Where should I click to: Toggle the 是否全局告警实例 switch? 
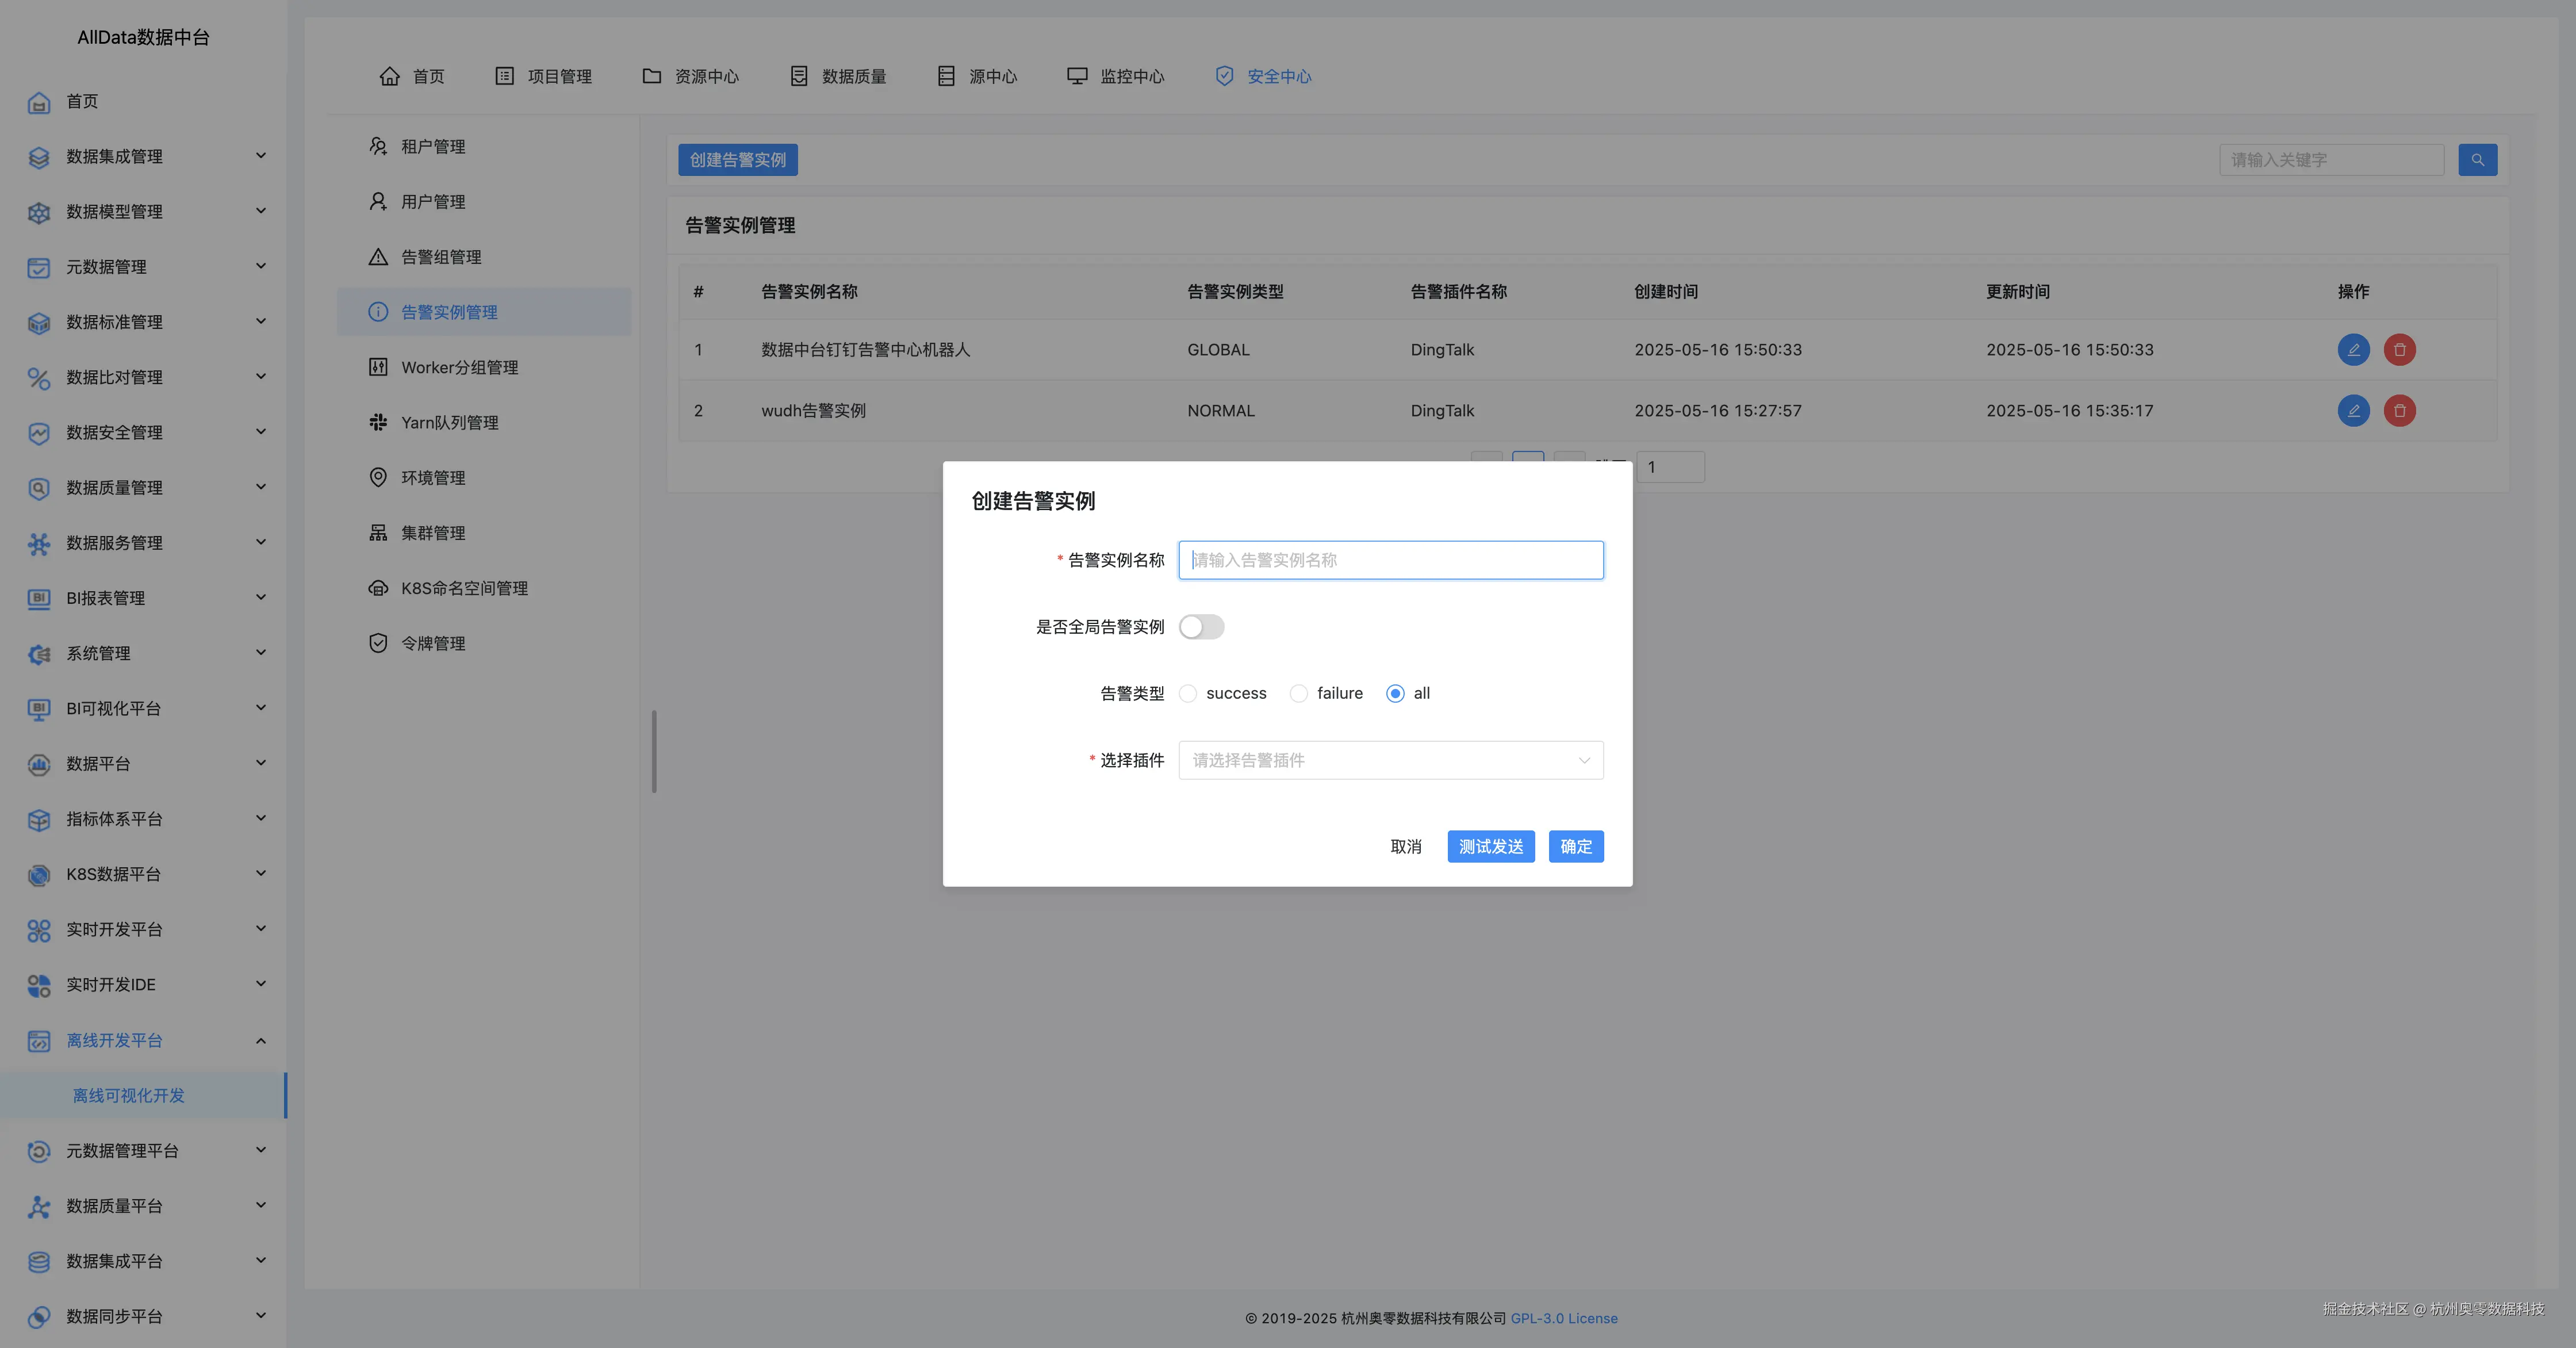[x=1201, y=627]
